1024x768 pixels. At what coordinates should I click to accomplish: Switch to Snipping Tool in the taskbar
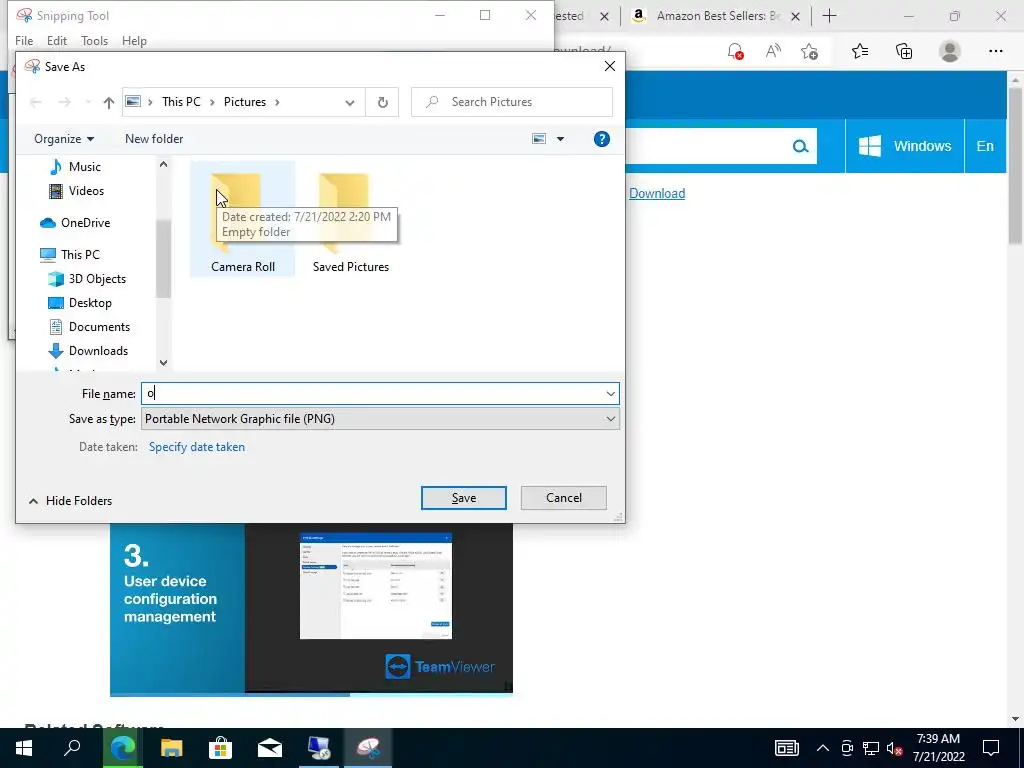tap(368, 748)
